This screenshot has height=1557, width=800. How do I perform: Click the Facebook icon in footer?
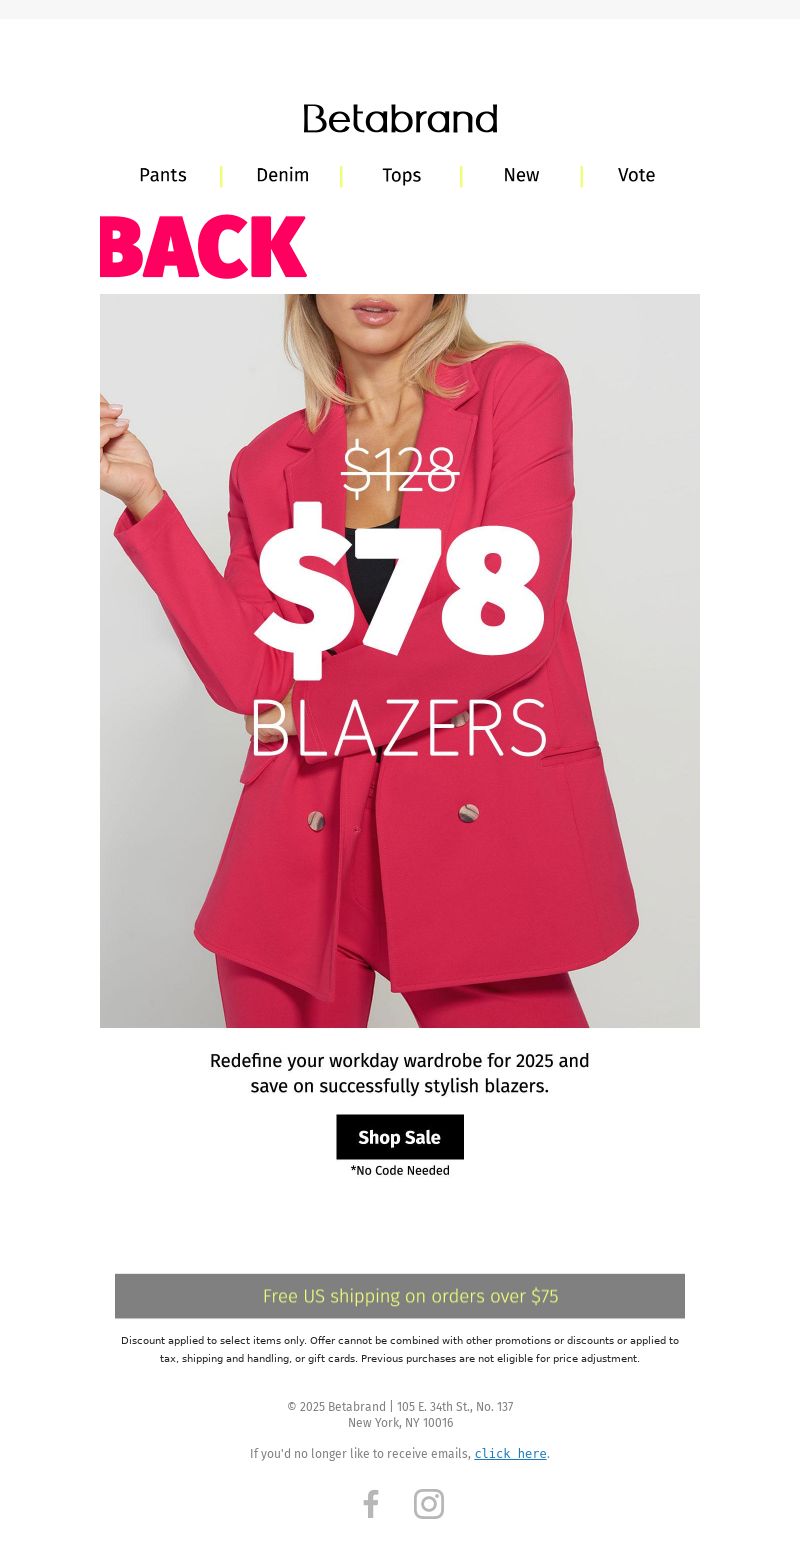coord(371,1504)
